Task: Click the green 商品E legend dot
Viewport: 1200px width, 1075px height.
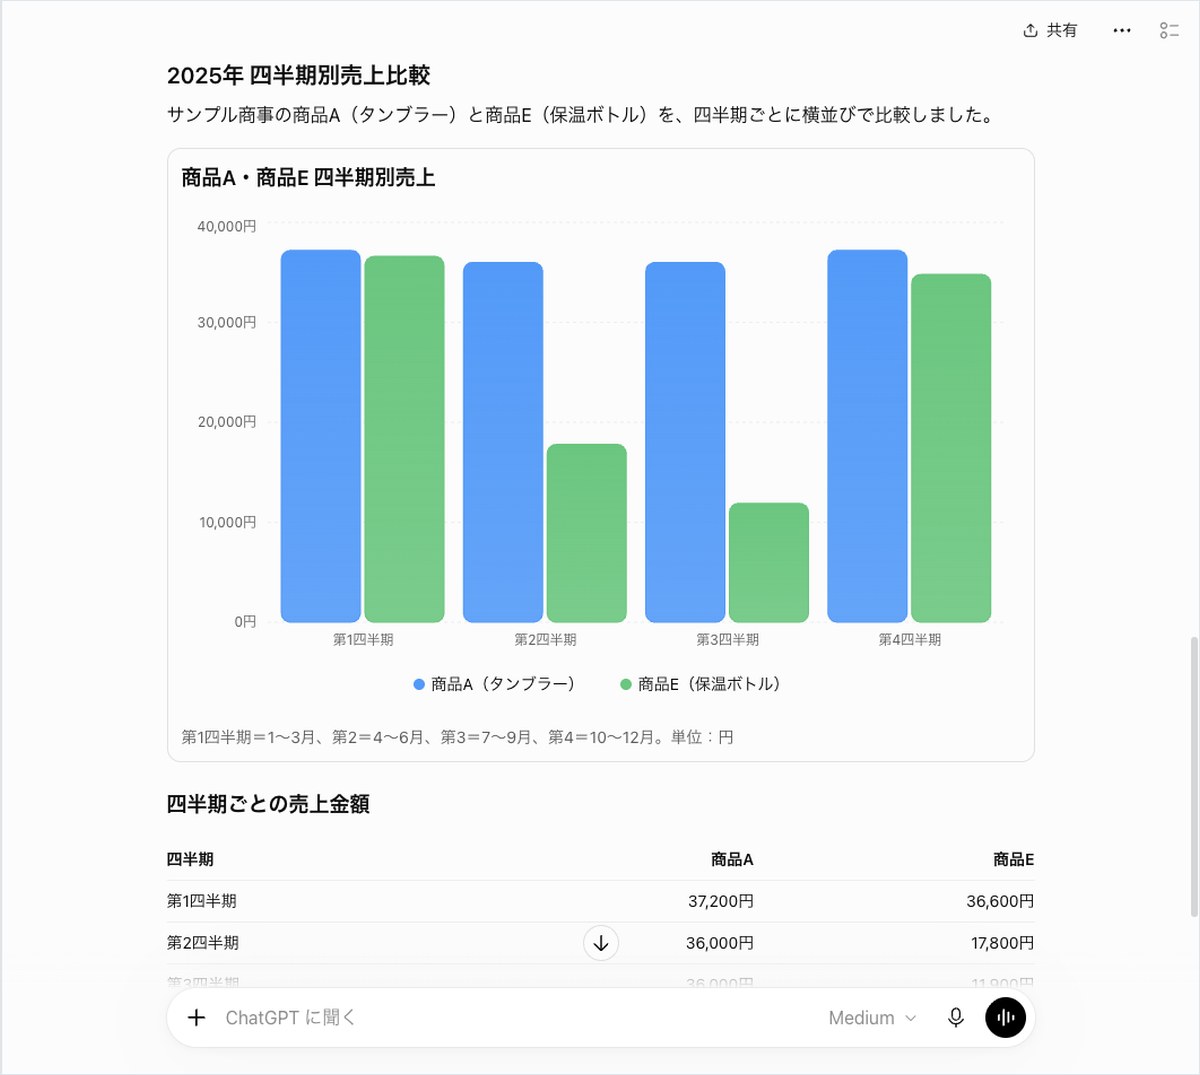Action: [x=626, y=685]
